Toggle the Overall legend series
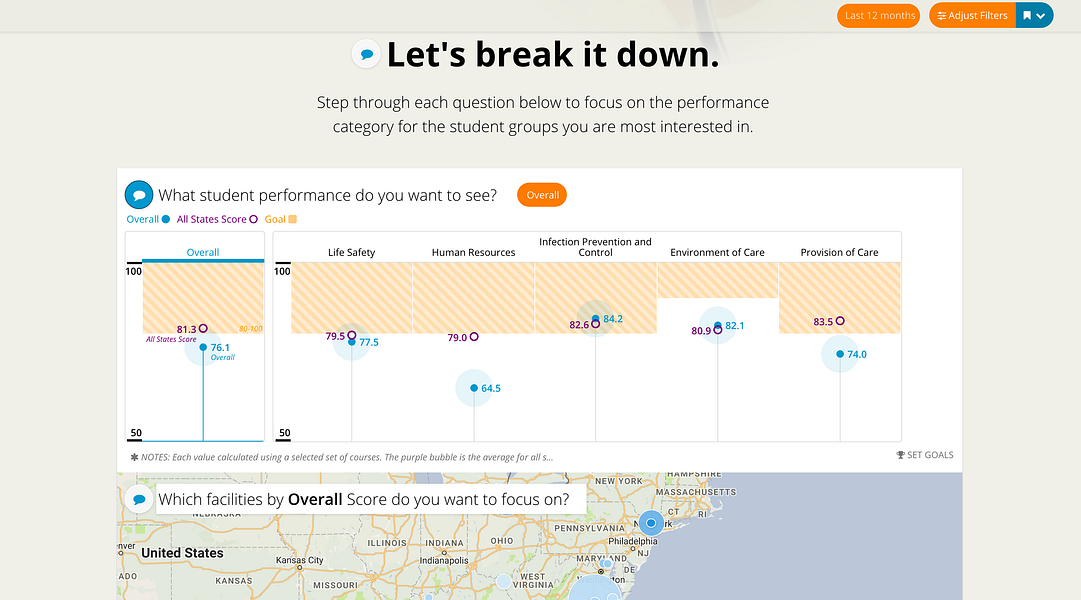The height and width of the screenshot is (600, 1081). 148,219
